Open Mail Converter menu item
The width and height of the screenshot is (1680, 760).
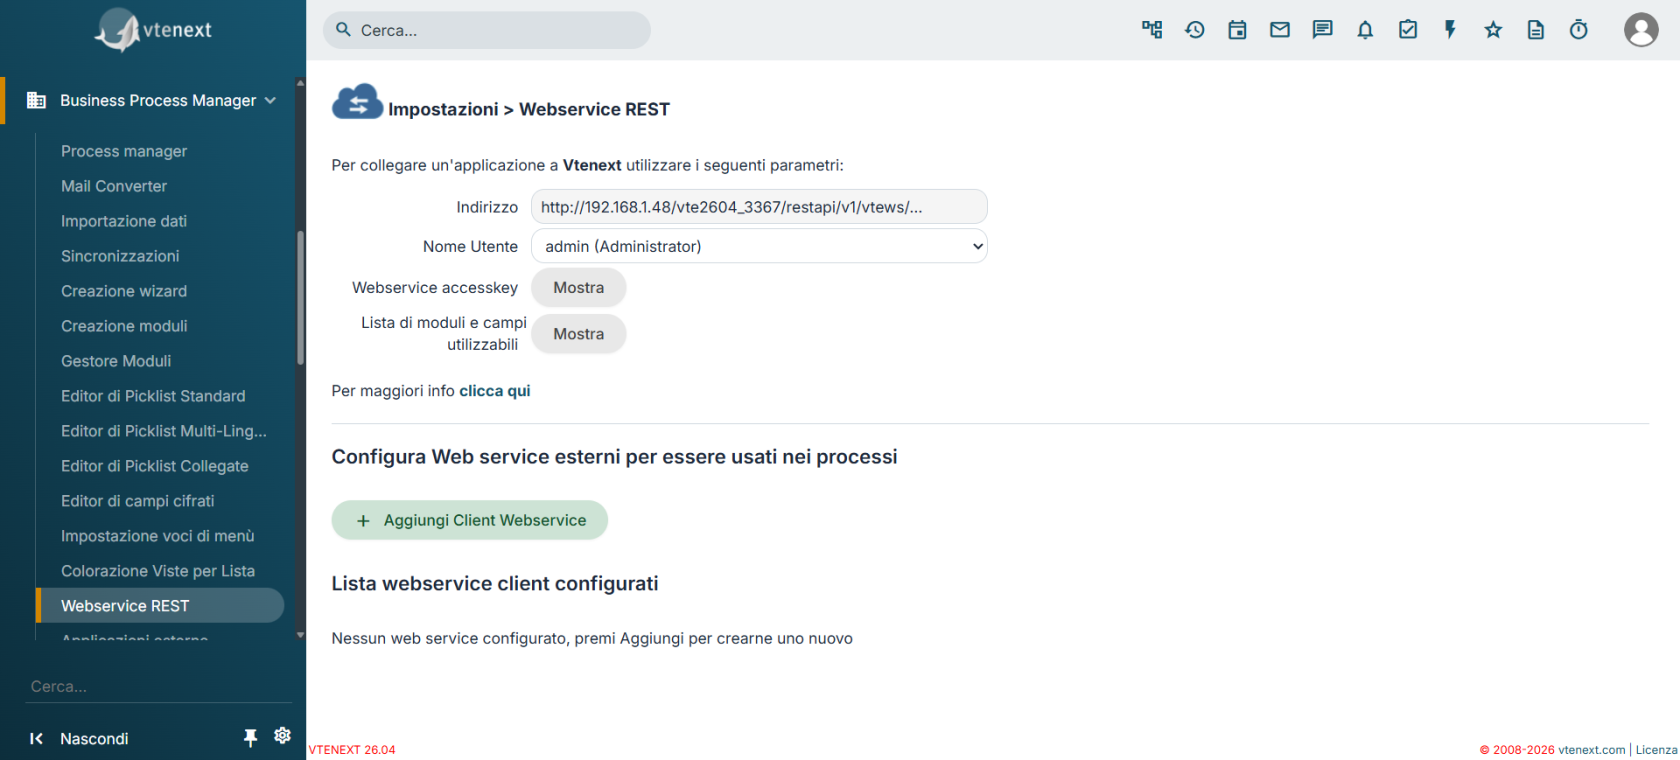coord(114,186)
